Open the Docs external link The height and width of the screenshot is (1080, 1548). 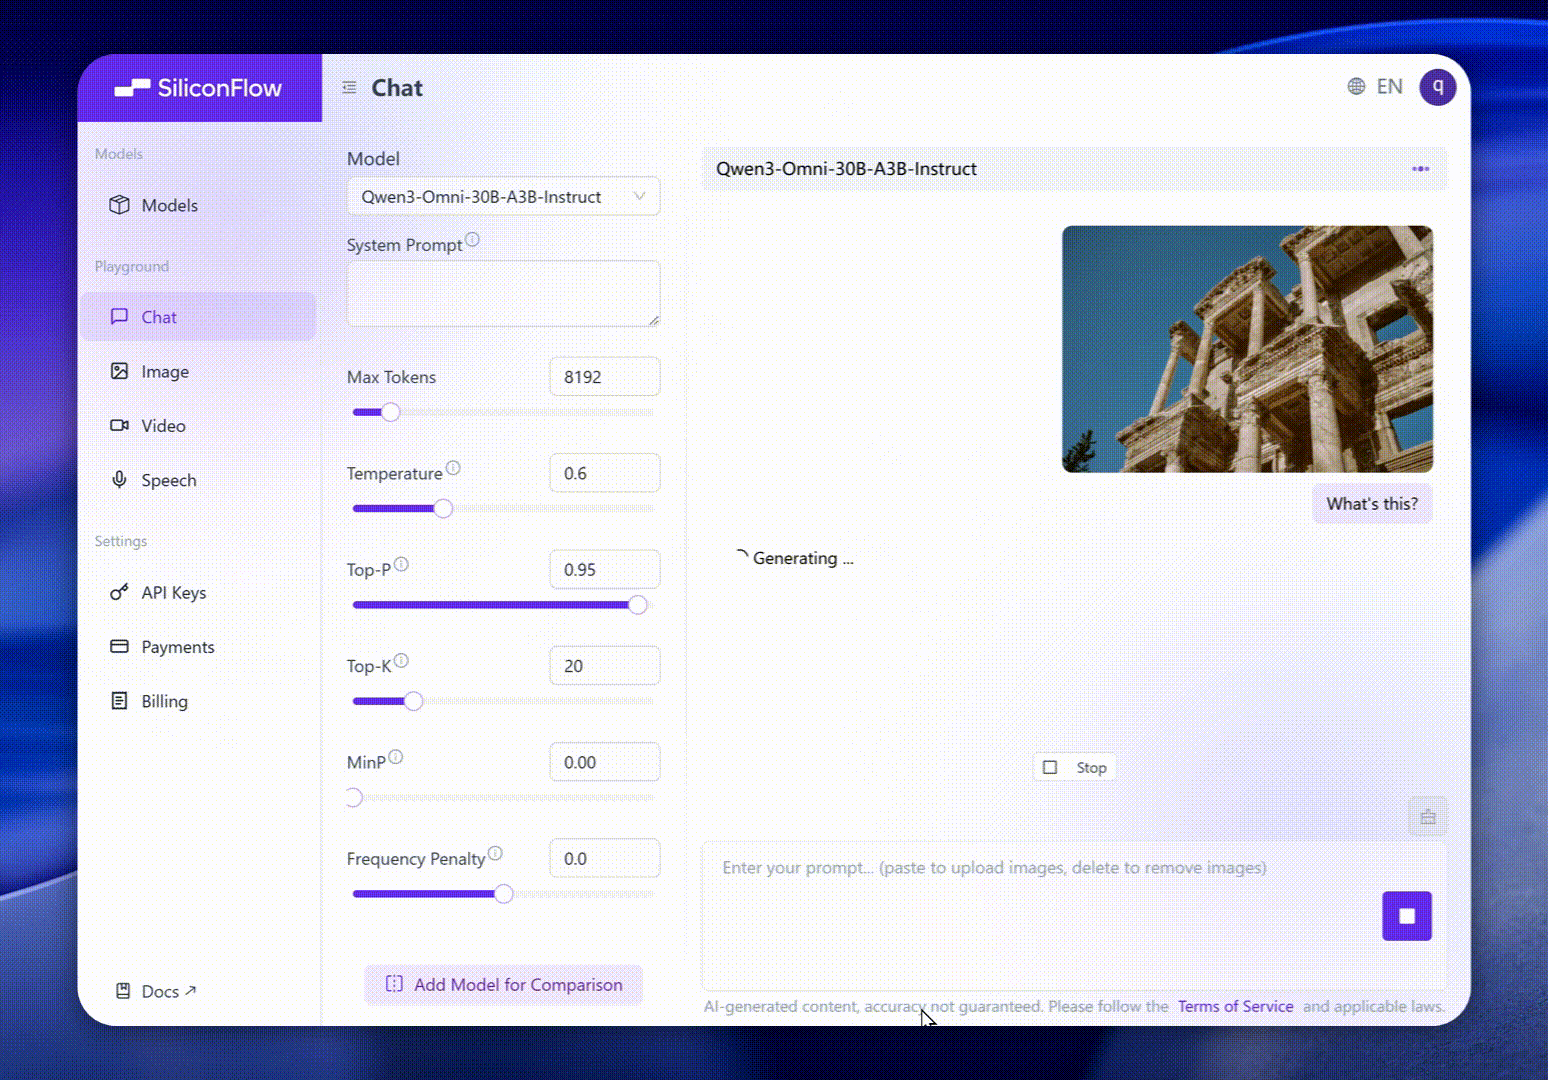[157, 991]
